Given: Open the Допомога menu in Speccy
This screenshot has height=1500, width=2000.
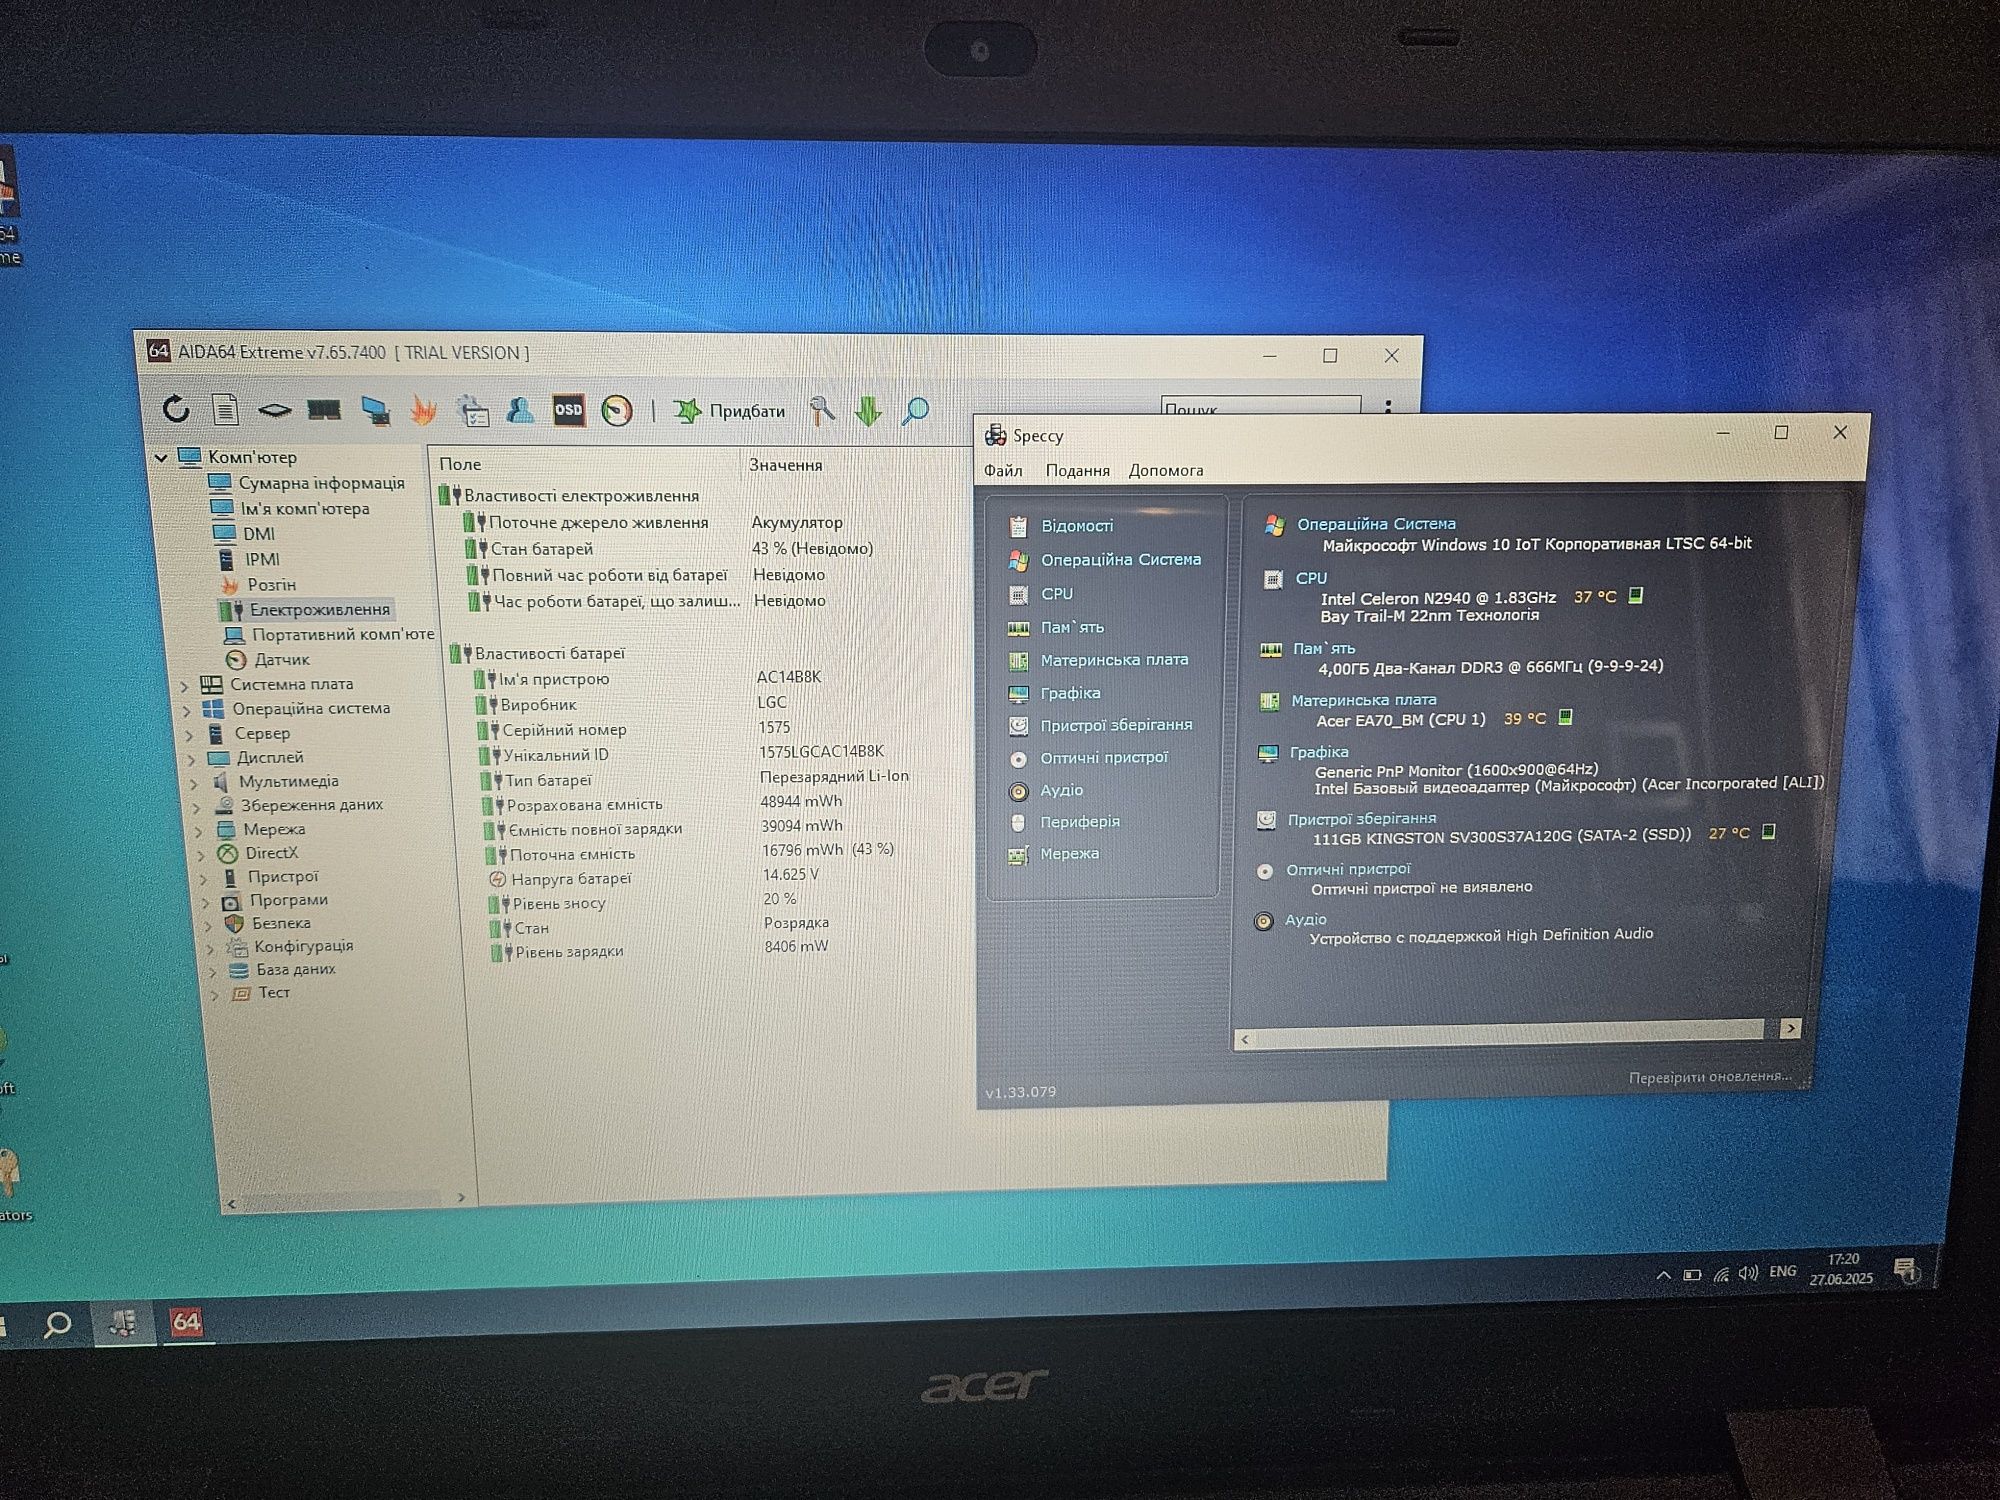Looking at the screenshot, I should [1166, 470].
